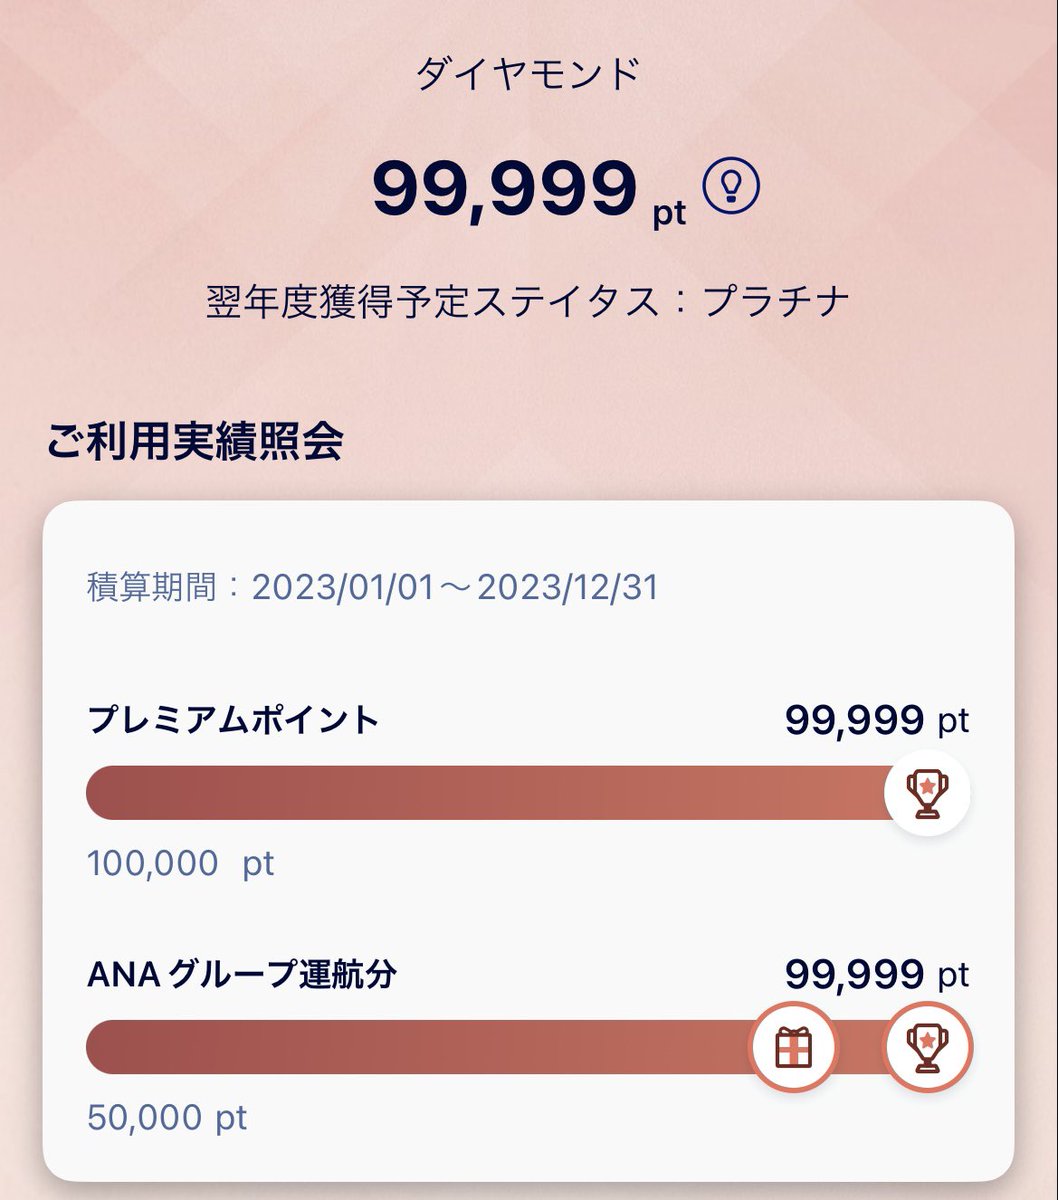Tap trophy icon on Premium Points bar
This screenshot has width=1058, height=1200.
click(x=928, y=793)
